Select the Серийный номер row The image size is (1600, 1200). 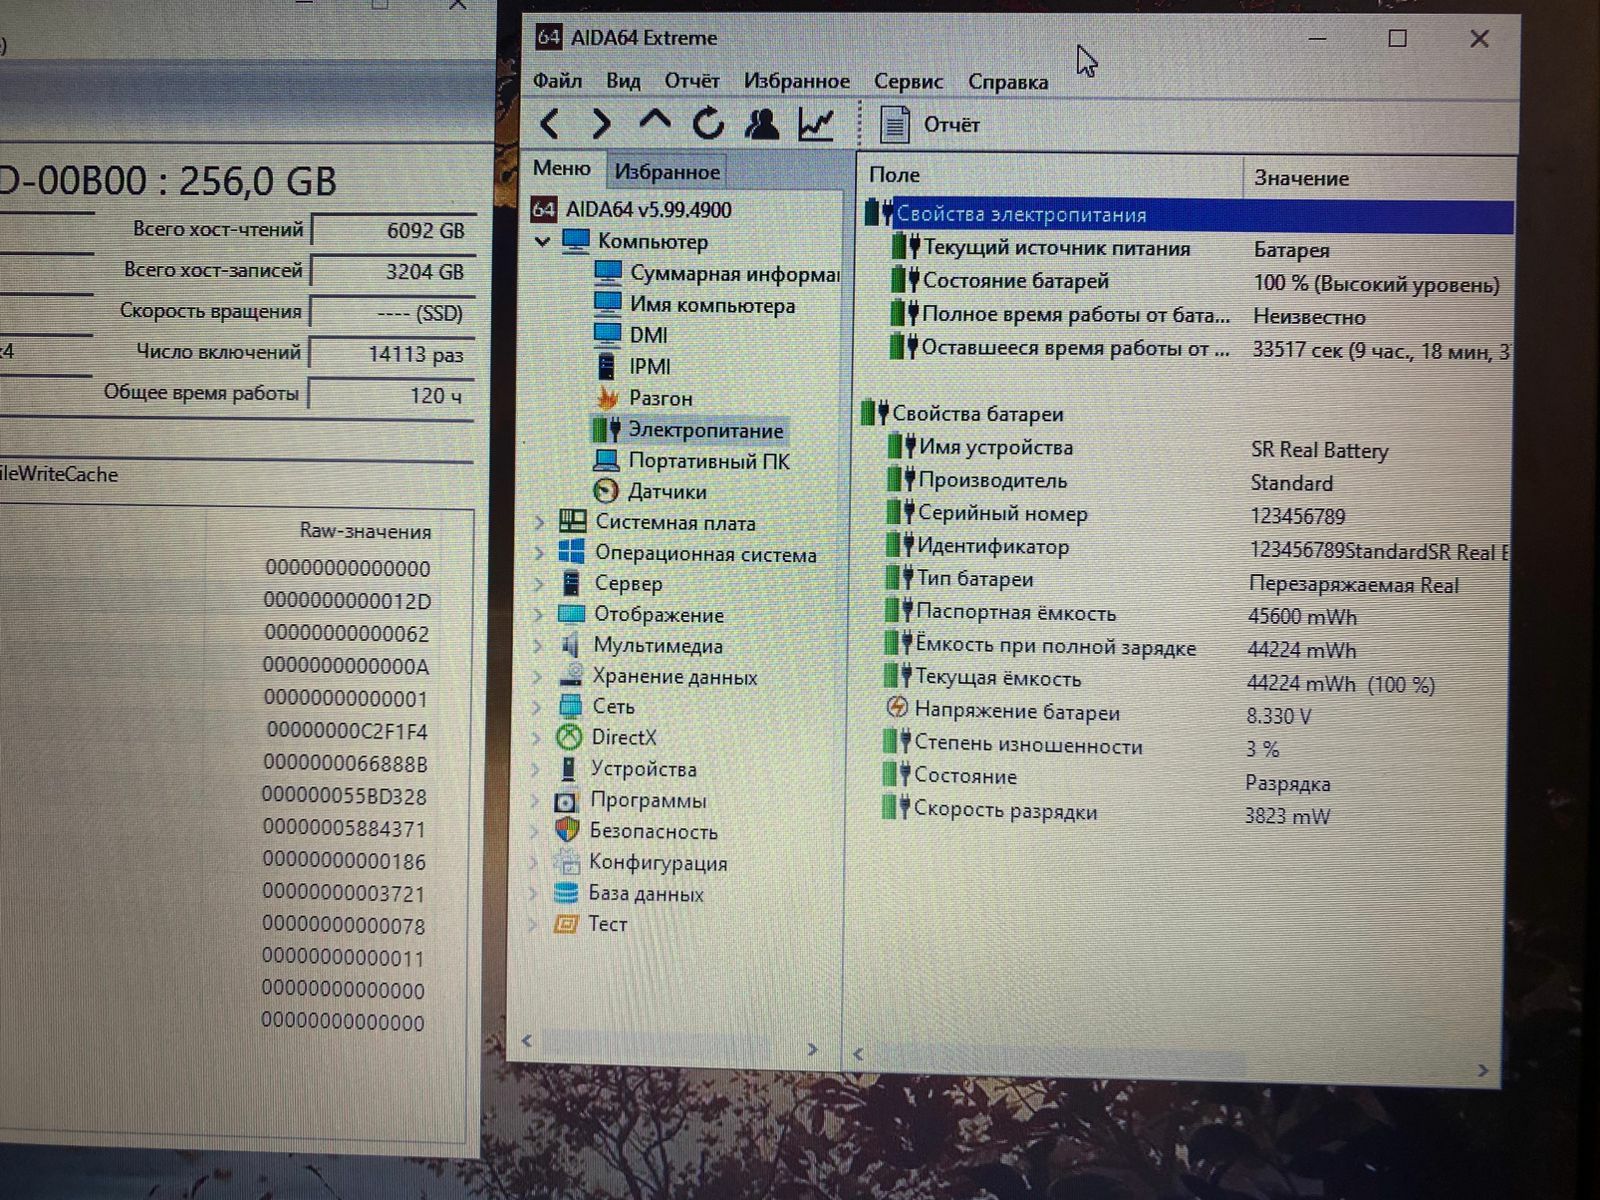click(x=1198, y=514)
